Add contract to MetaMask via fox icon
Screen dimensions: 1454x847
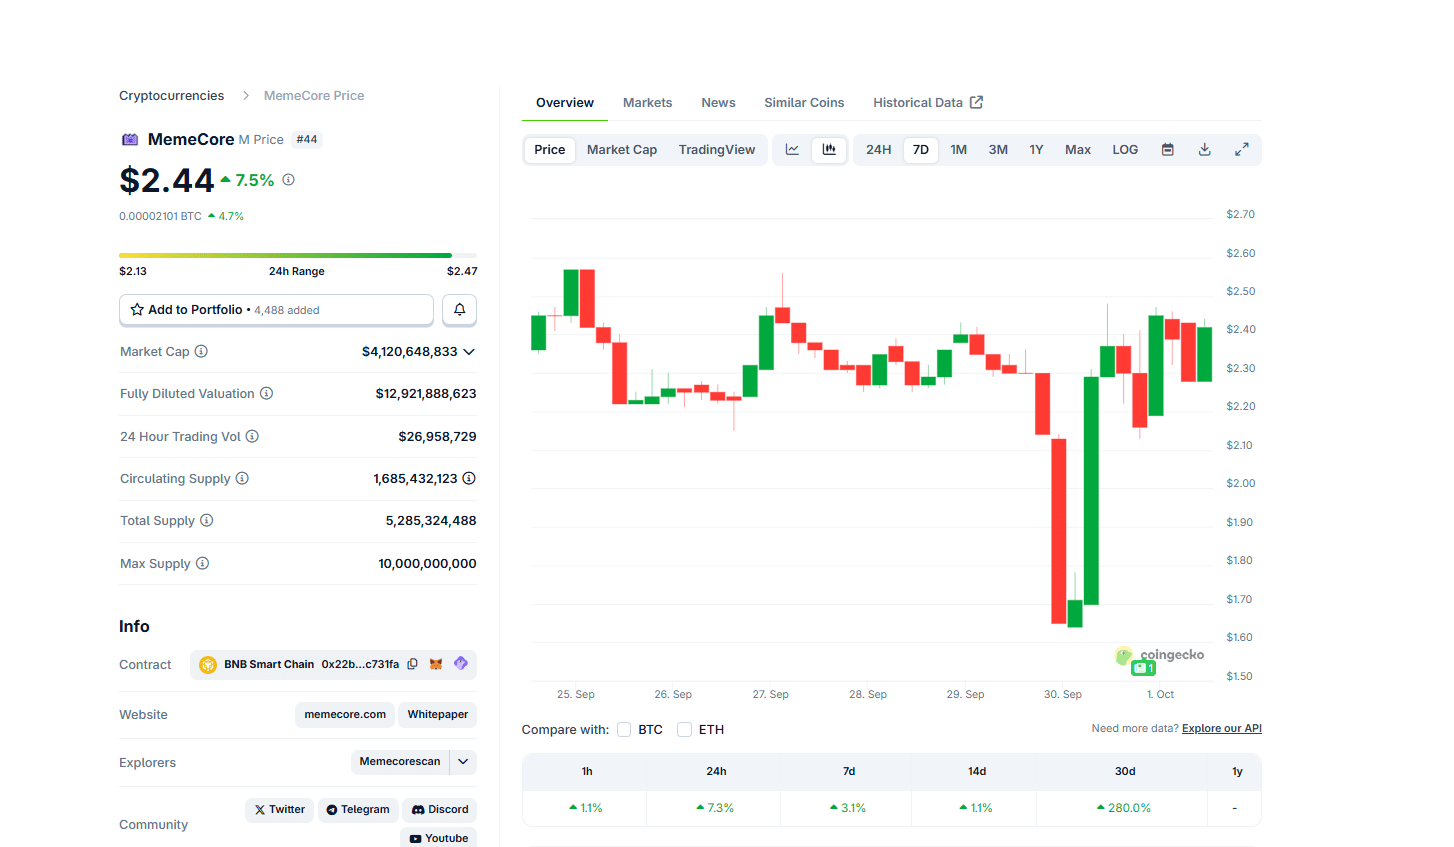436,663
